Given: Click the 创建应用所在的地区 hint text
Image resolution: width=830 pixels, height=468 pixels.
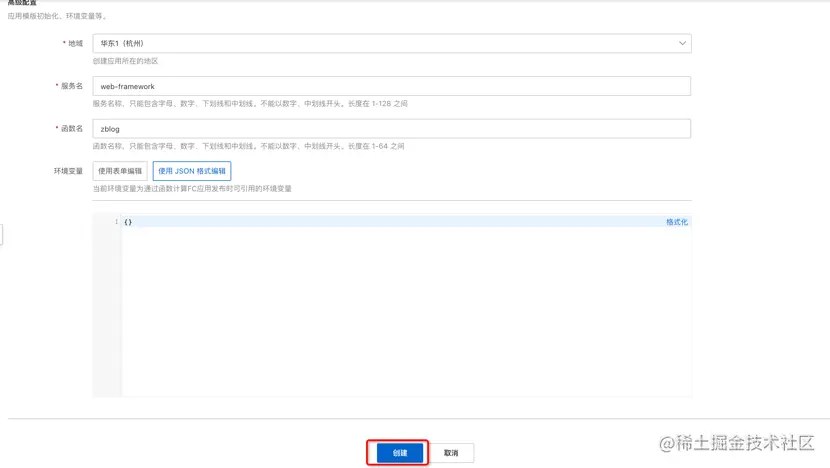Looking at the screenshot, I should [125, 61].
